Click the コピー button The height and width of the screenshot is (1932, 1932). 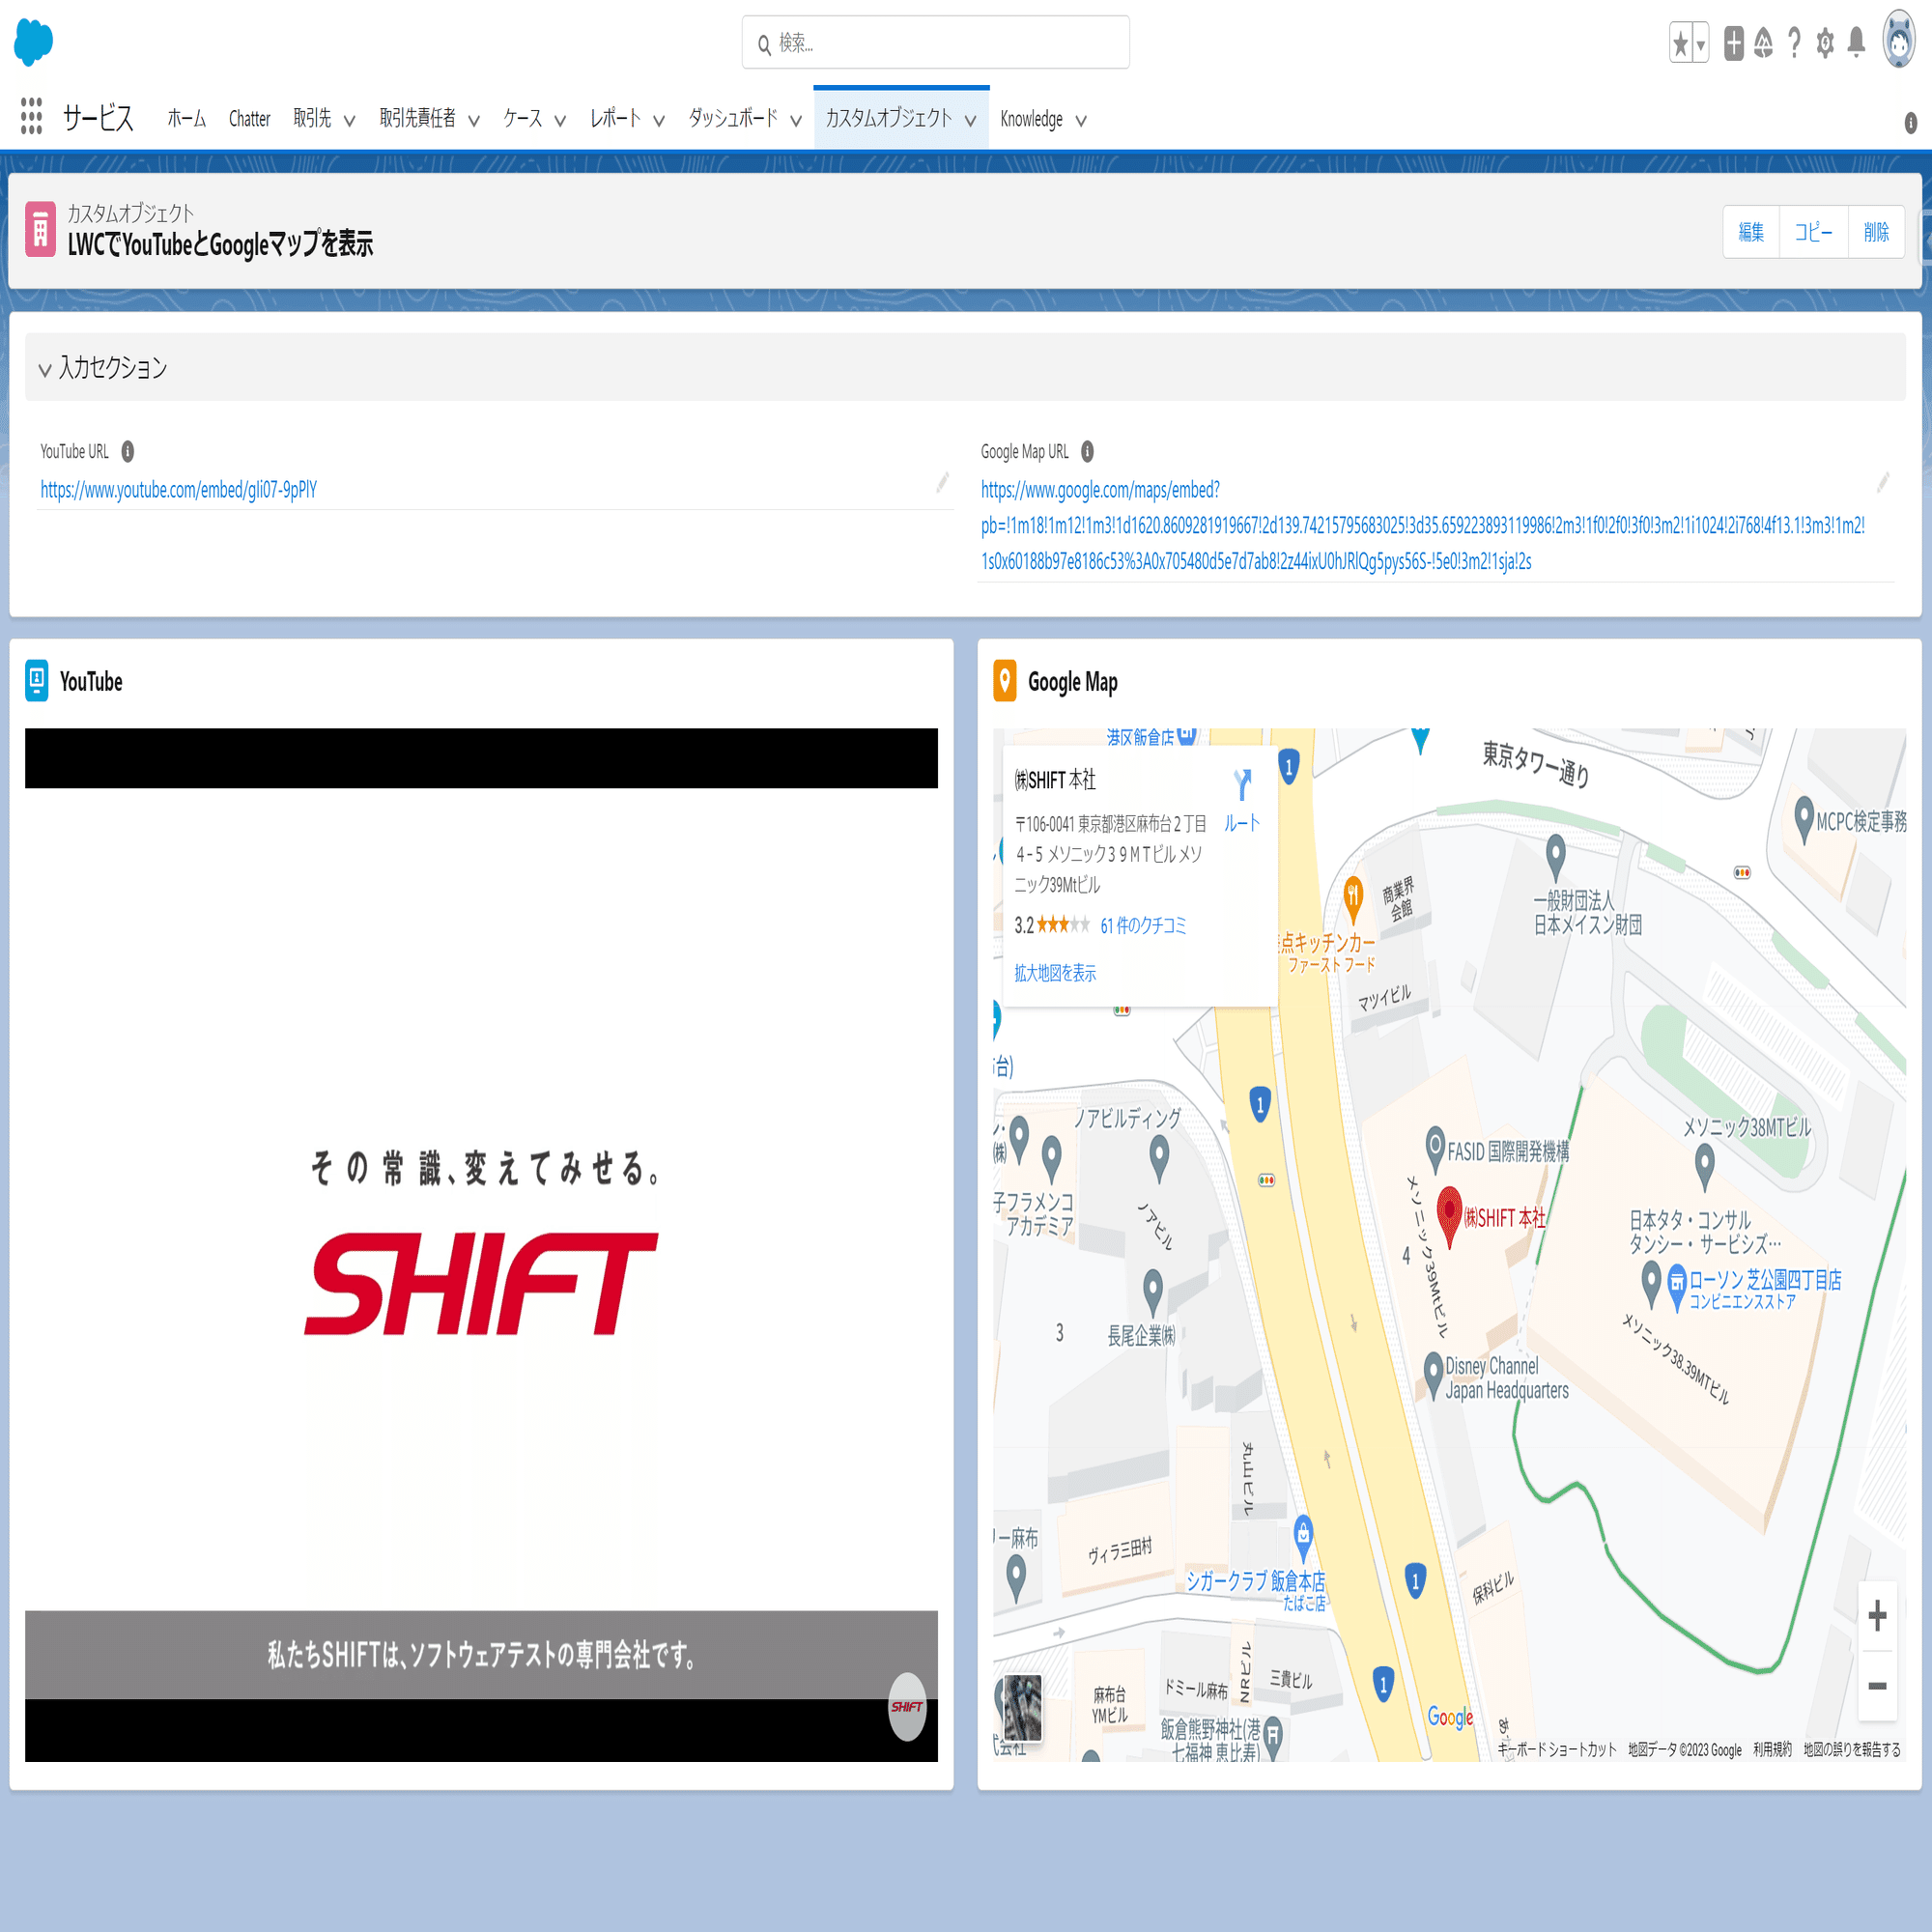1813,232
